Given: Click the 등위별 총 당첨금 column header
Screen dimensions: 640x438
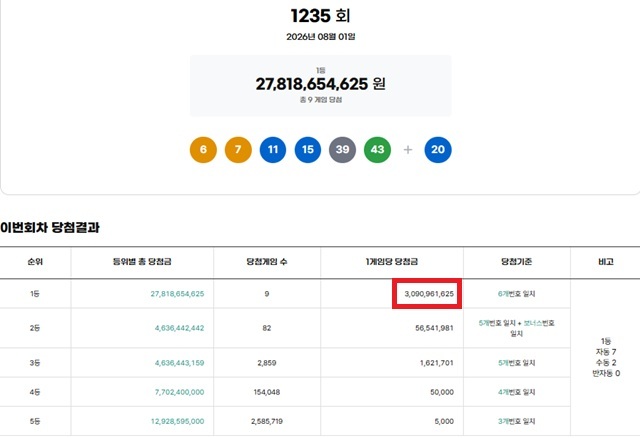Looking at the screenshot, I should coord(142,262).
